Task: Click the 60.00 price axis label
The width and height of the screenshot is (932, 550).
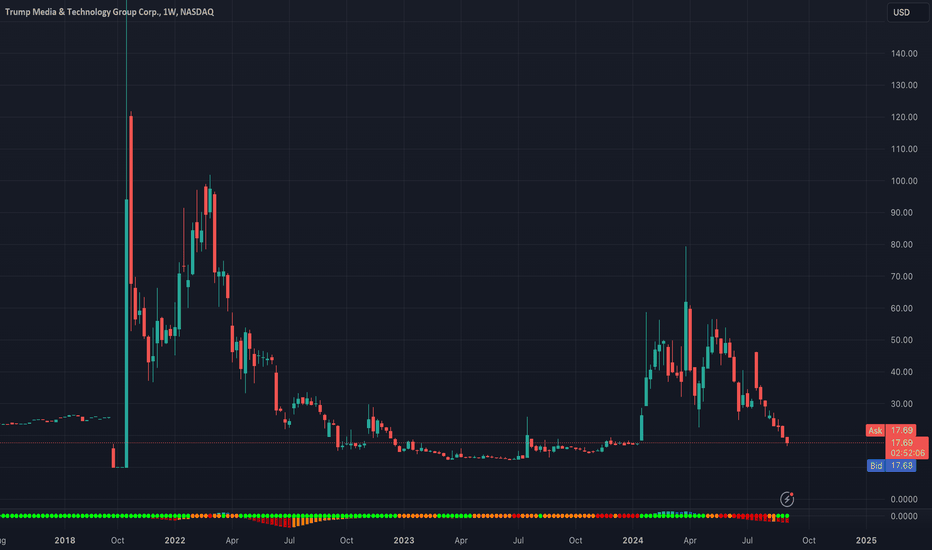Action: pos(904,308)
